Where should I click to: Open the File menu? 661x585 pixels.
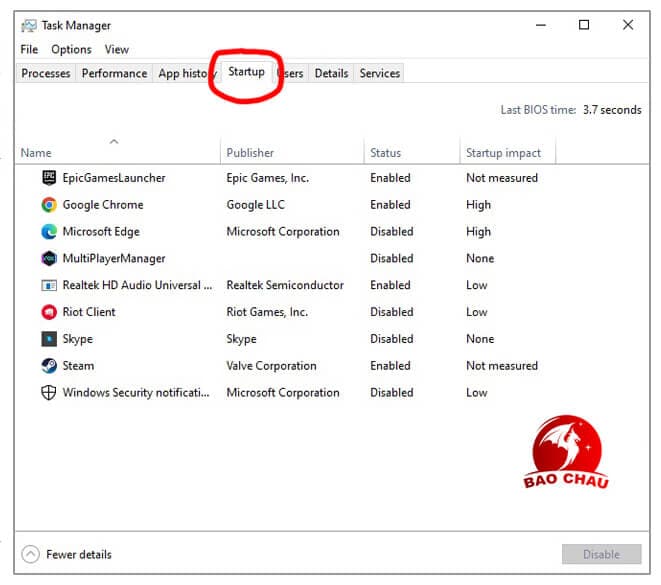[x=29, y=49]
